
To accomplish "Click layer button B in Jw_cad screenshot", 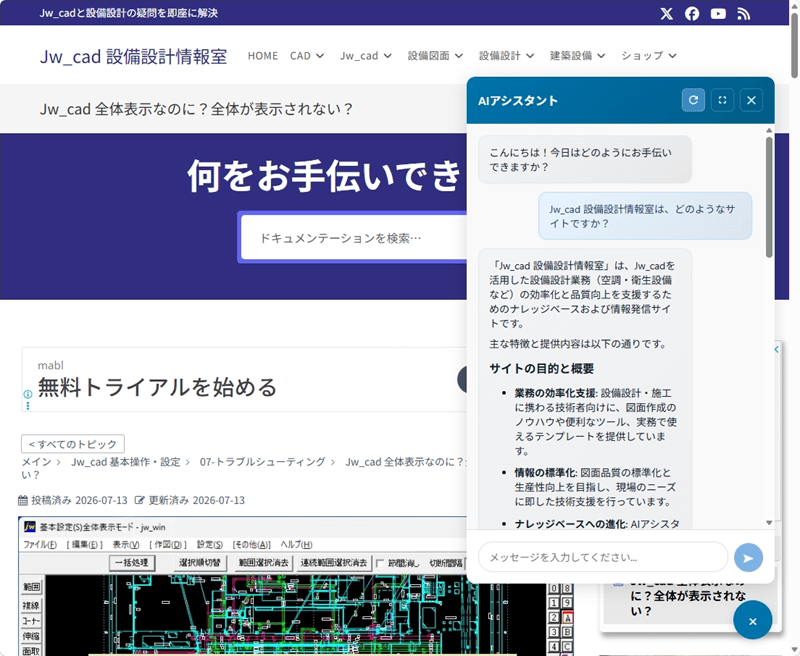I will 567,633.
